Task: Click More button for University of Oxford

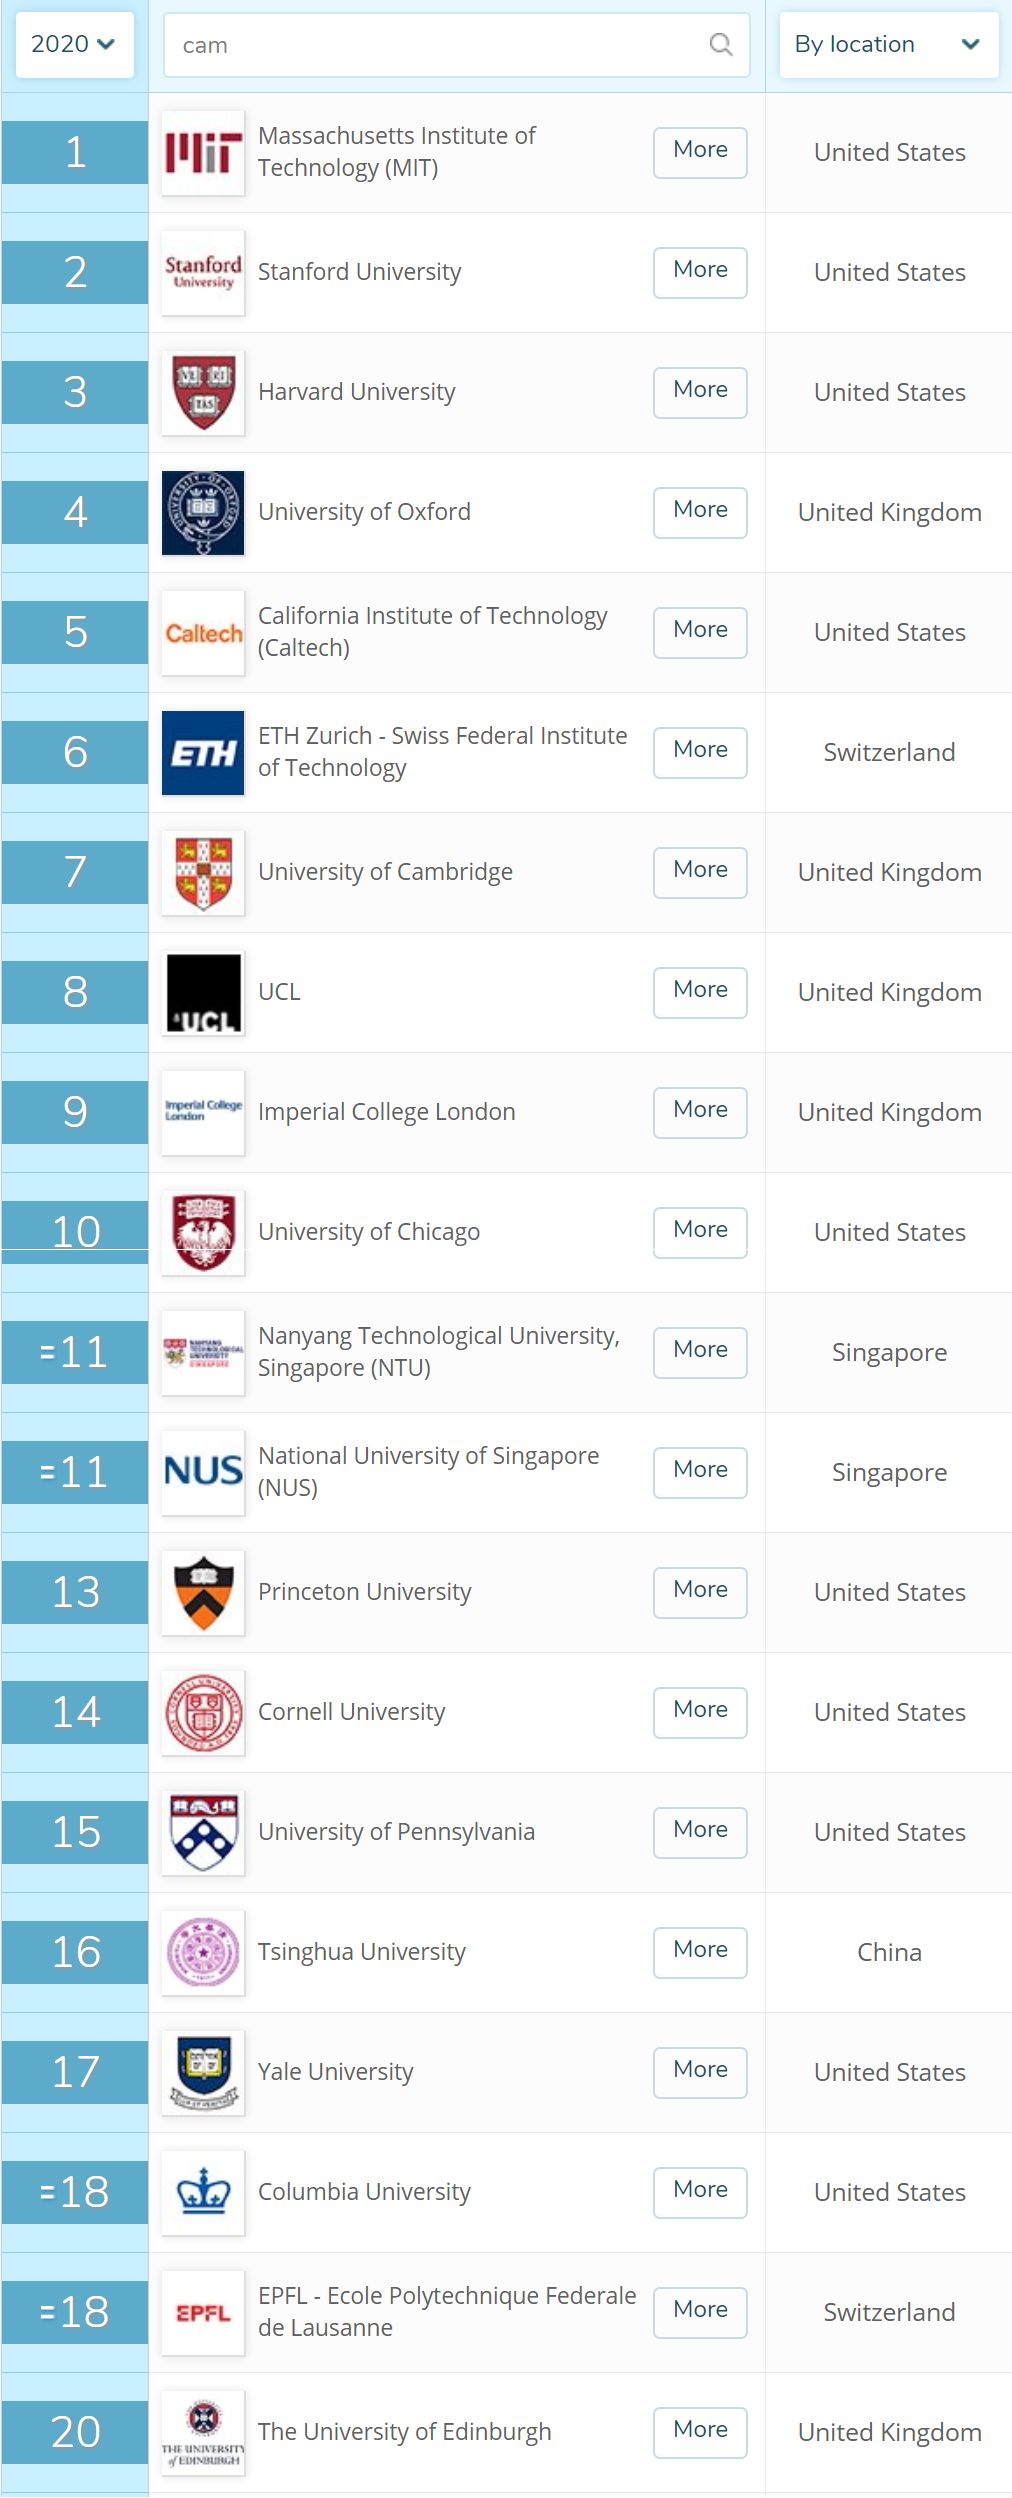Action: tap(700, 512)
